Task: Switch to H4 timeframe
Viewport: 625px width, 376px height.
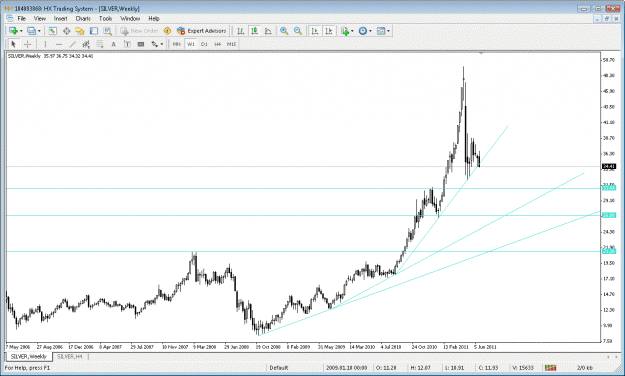Action: [218, 44]
